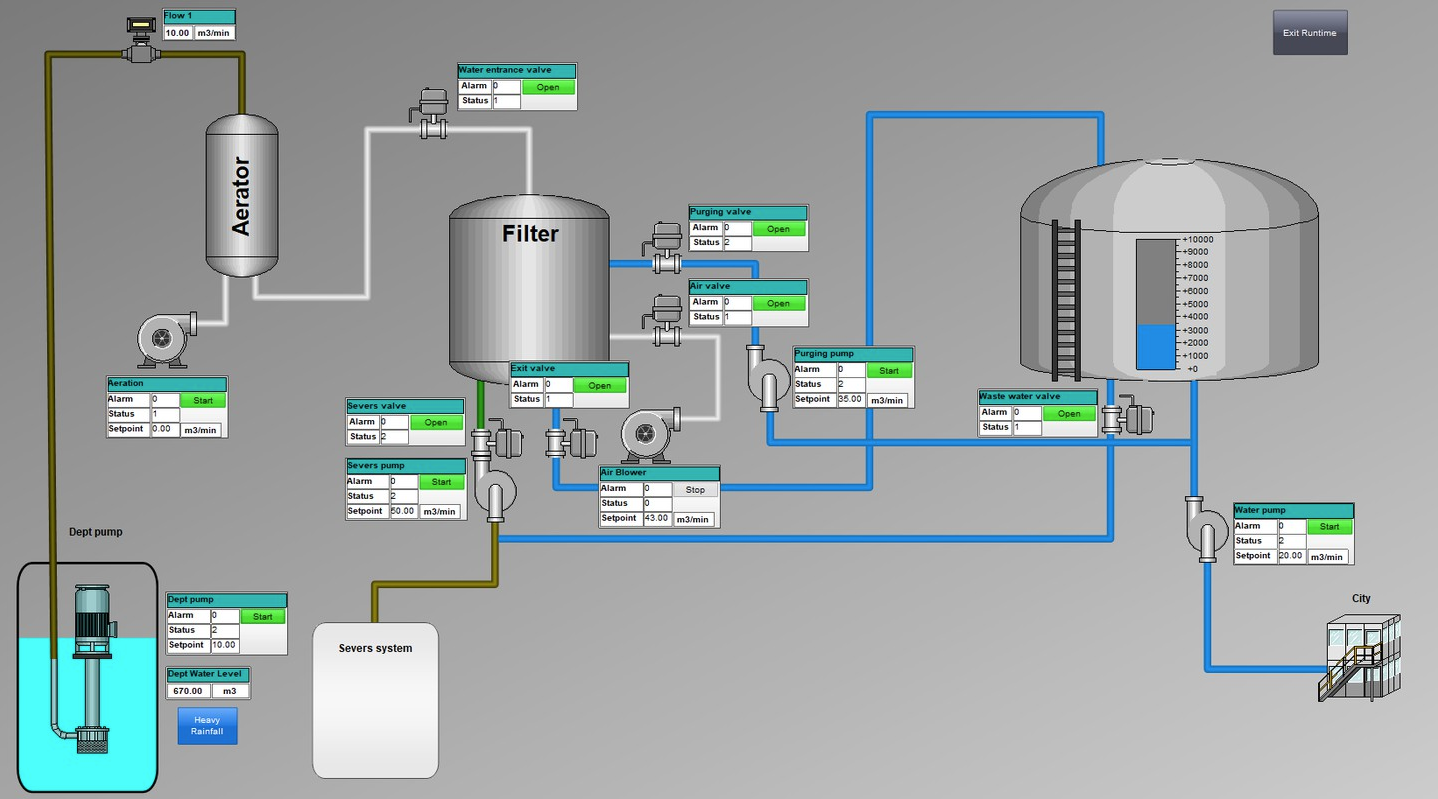Stop the Air Blower

pyautogui.click(x=695, y=490)
